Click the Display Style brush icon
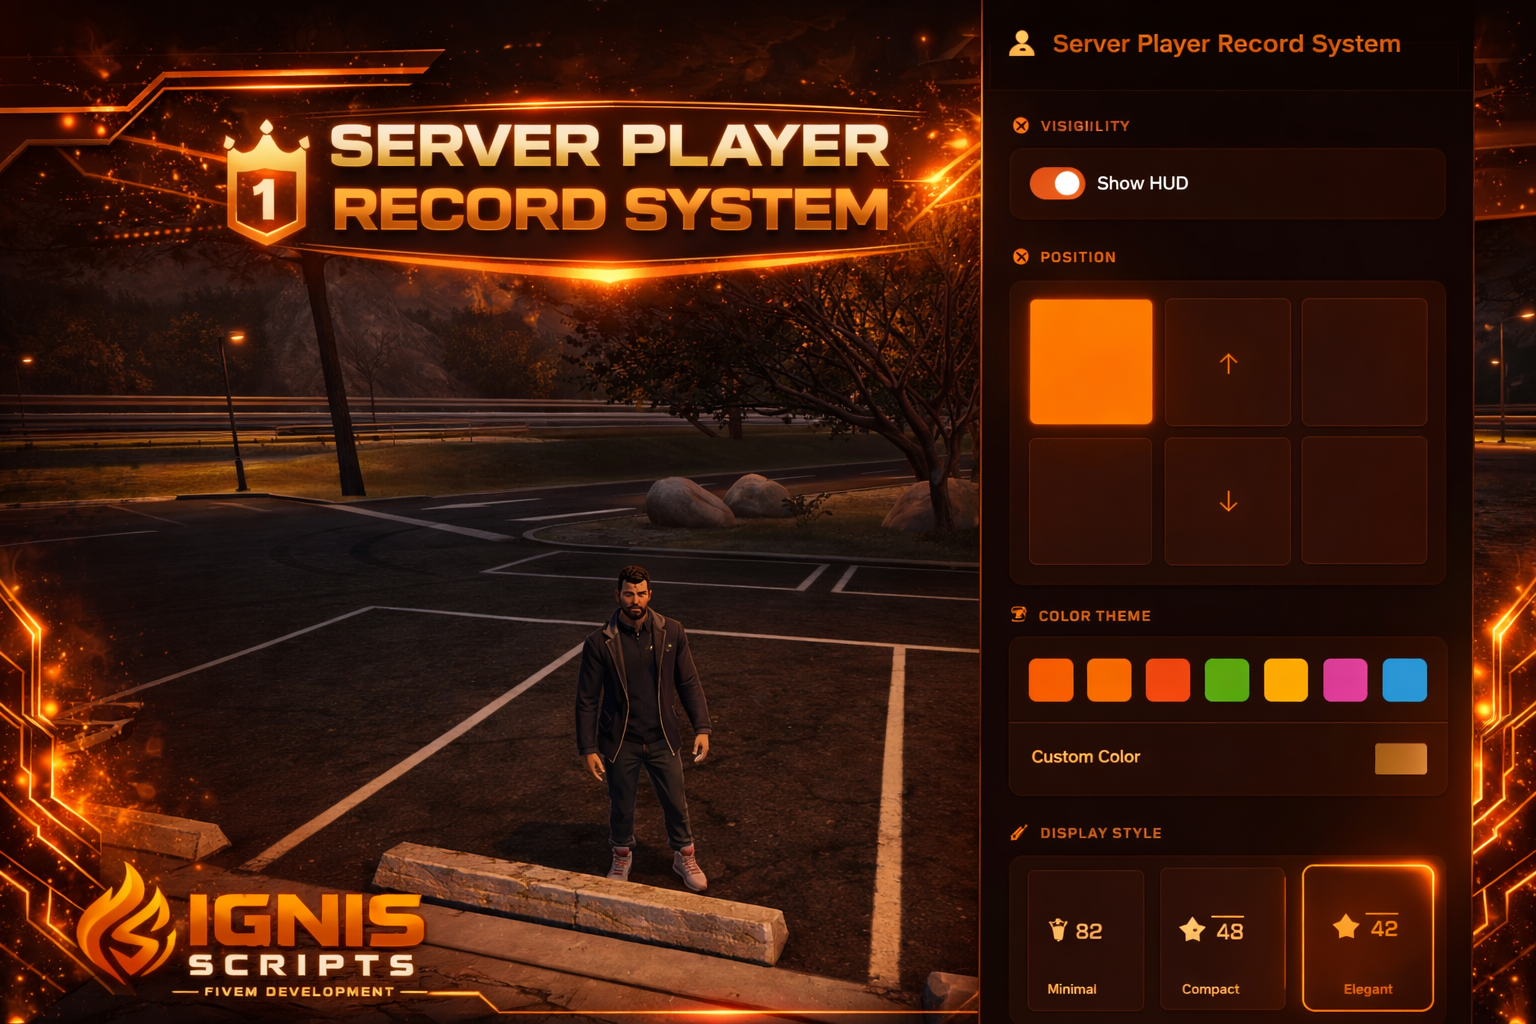Viewport: 1536px width, 1024px height. tap(1019, 832)
